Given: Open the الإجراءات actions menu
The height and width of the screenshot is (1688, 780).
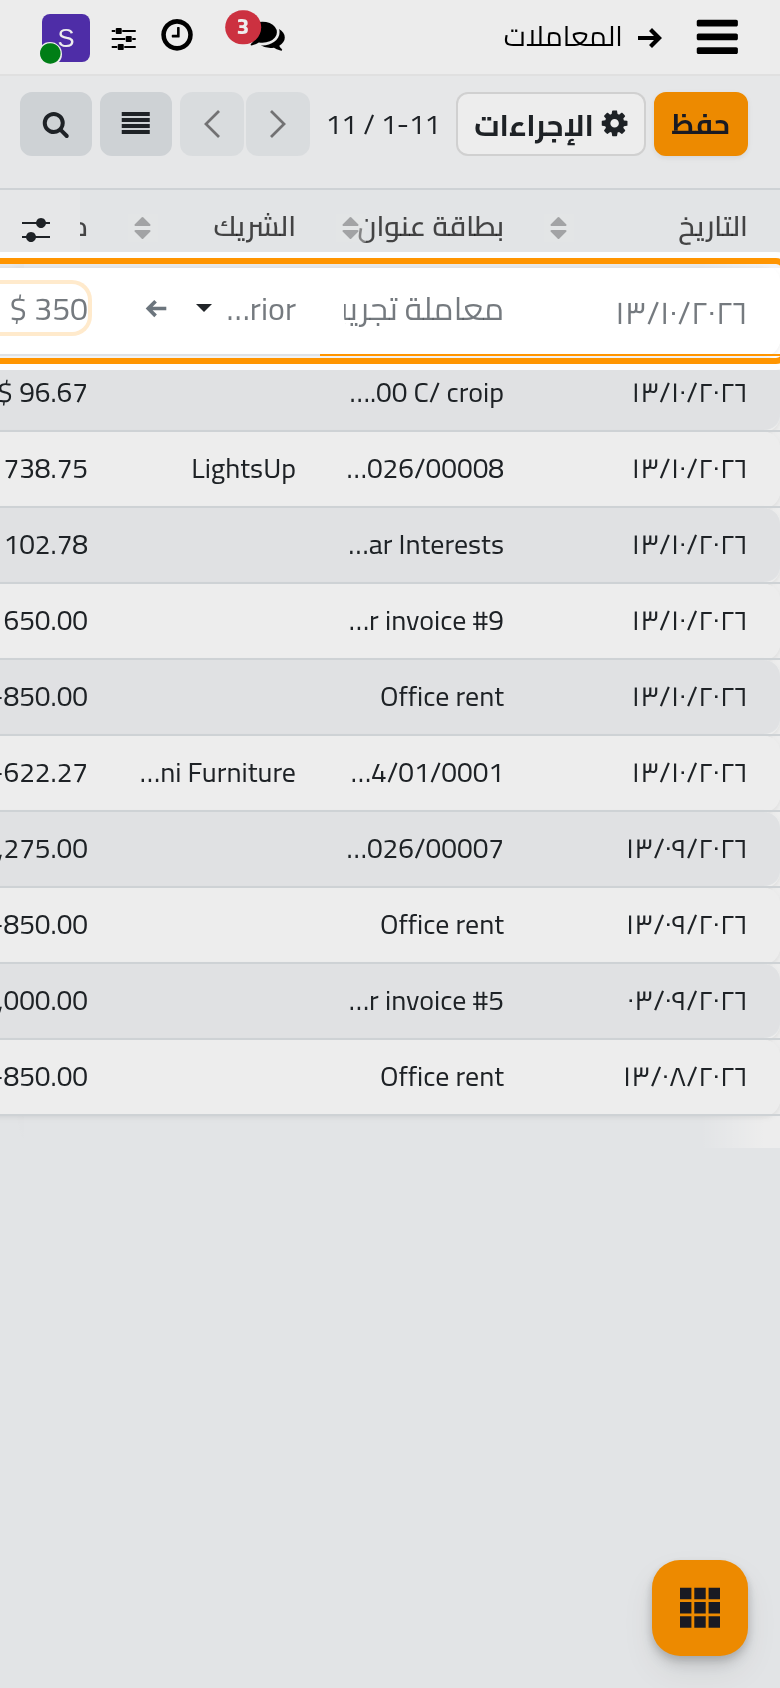Looking at the screenshot, I should point(551,124).
